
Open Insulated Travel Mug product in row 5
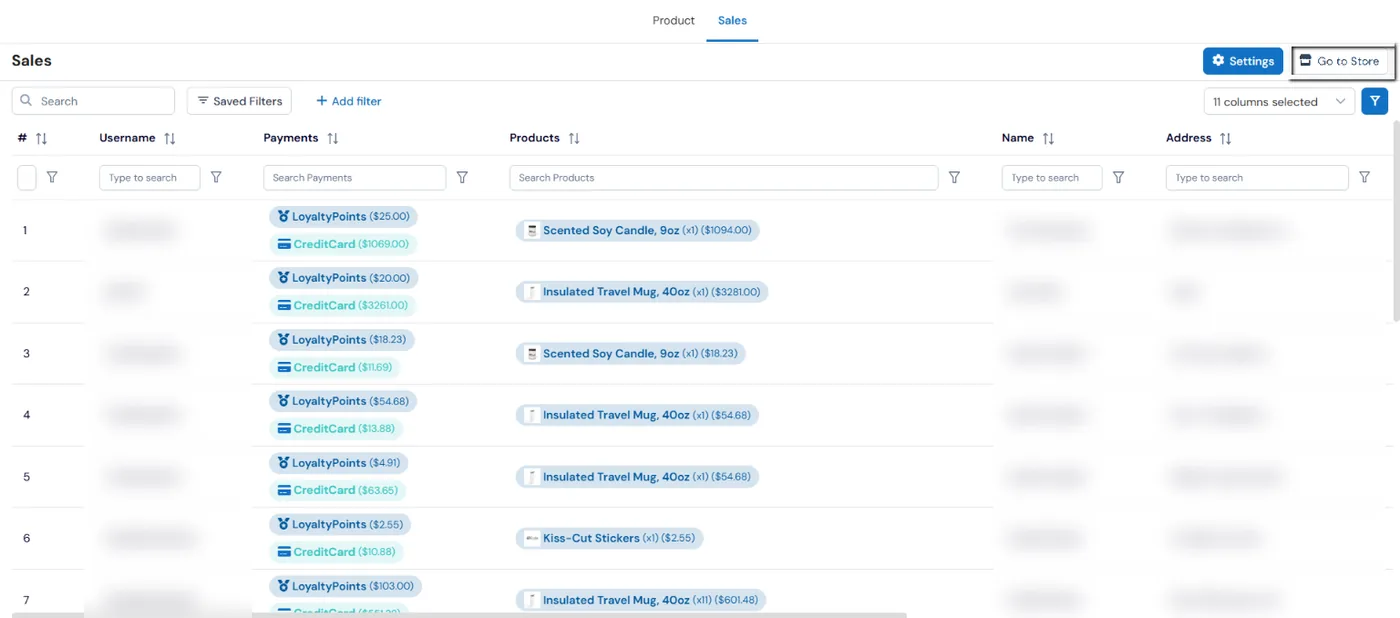point(637,477)
